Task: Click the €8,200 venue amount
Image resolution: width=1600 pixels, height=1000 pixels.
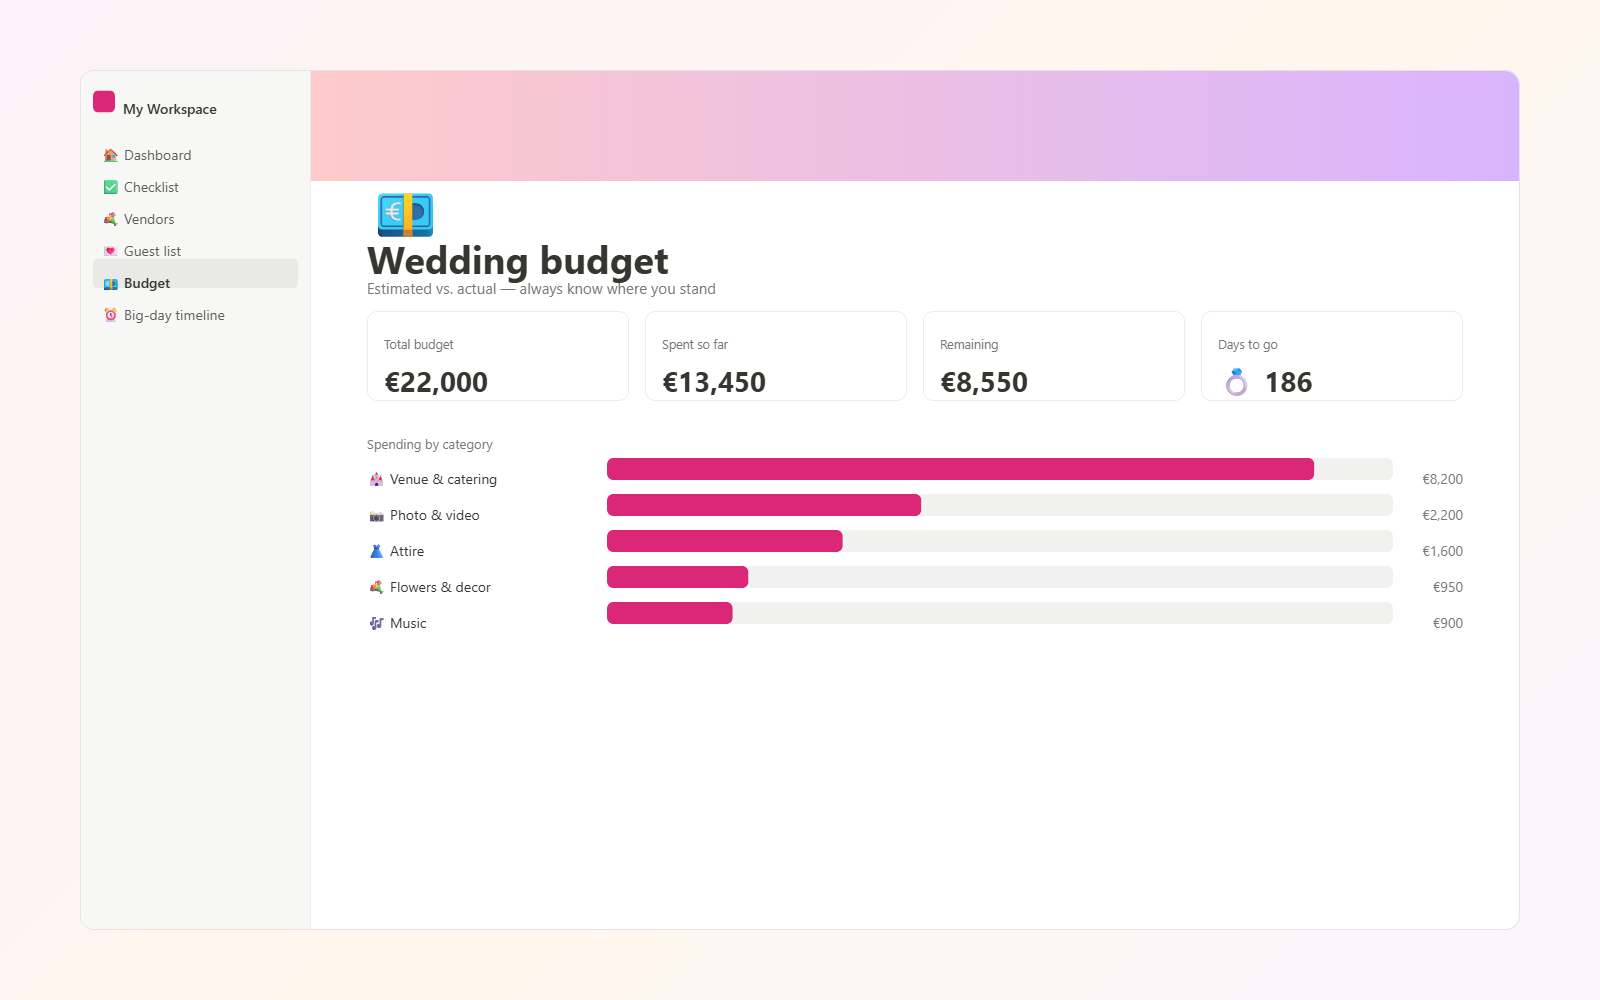Action: tap(1442, 479)
